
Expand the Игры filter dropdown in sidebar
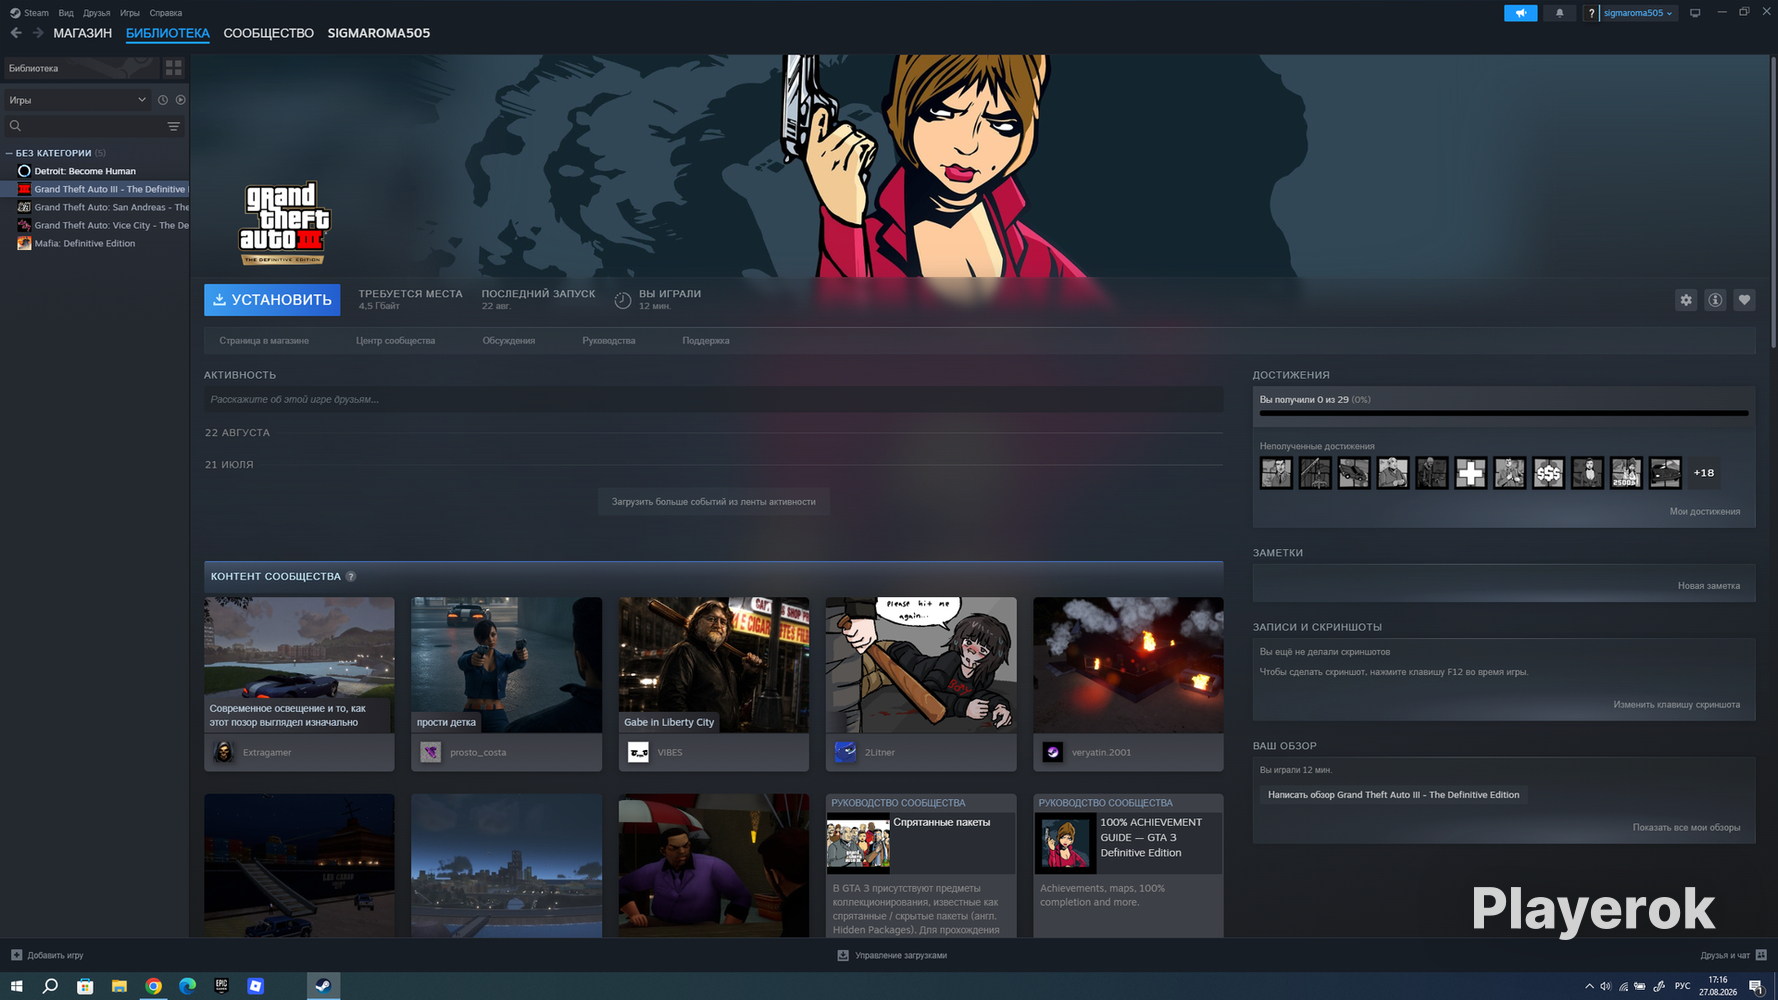[x=77, y=100]
